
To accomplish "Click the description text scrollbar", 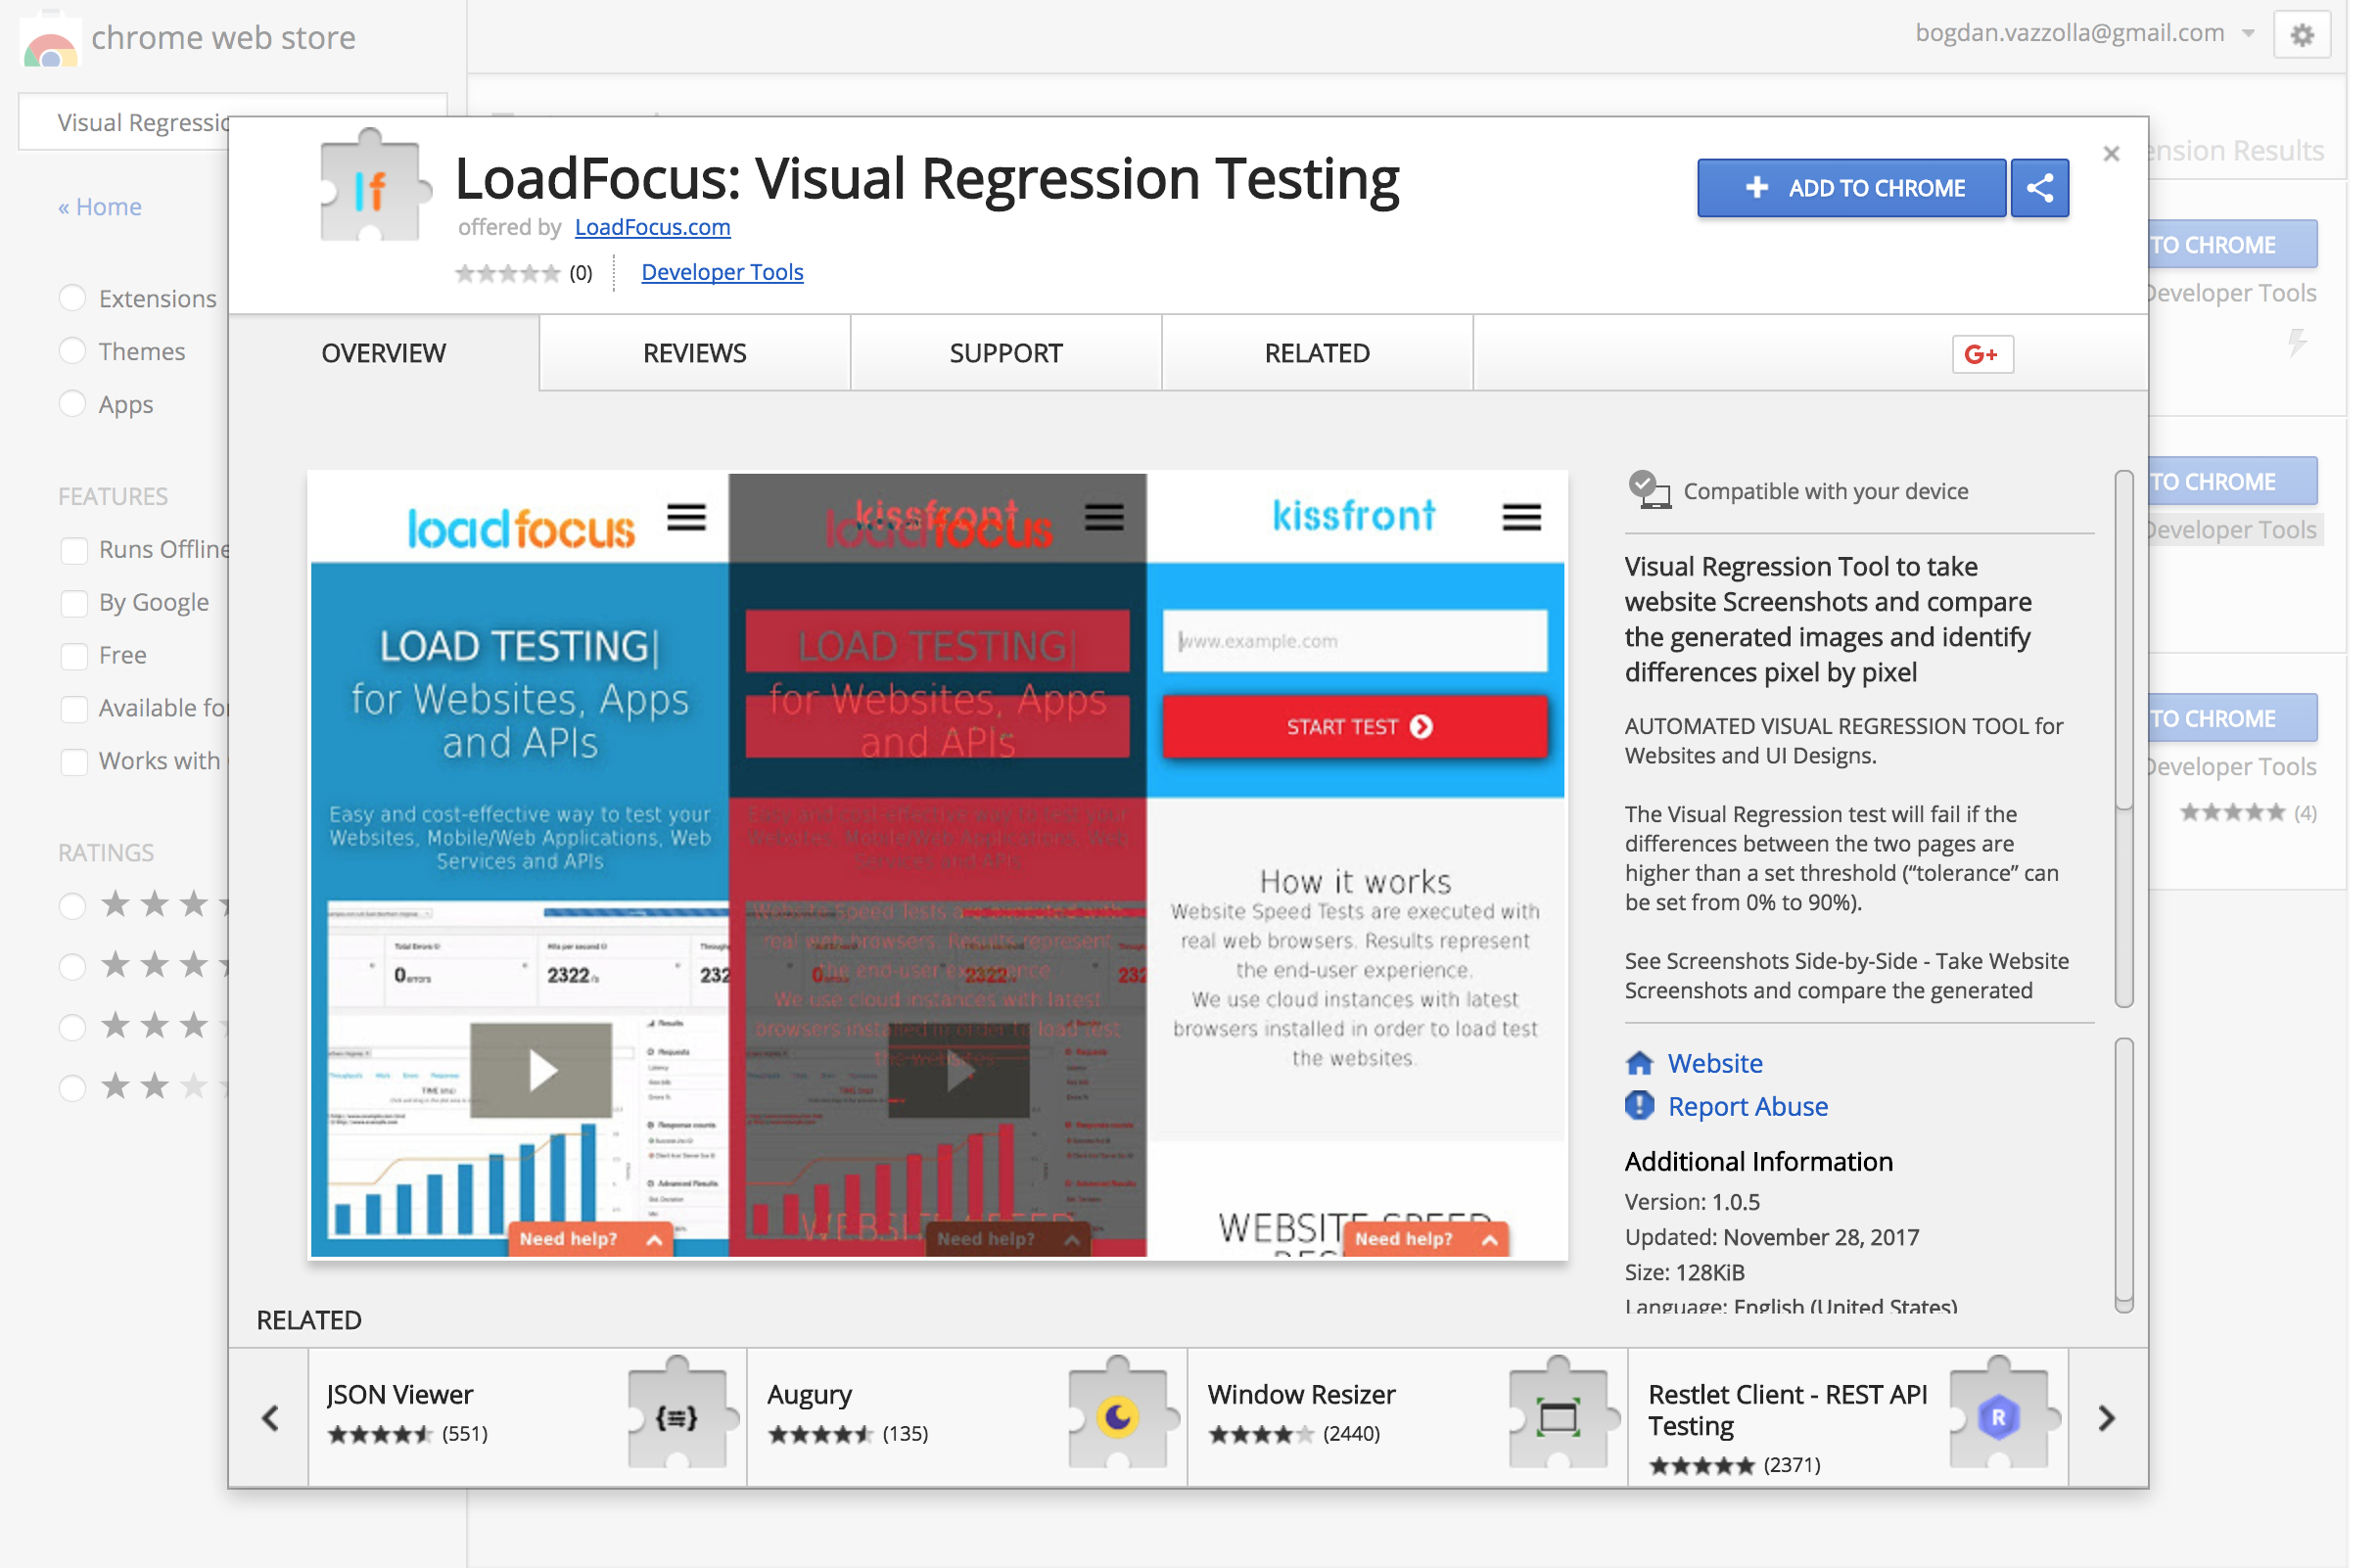I will [2124, 739].
